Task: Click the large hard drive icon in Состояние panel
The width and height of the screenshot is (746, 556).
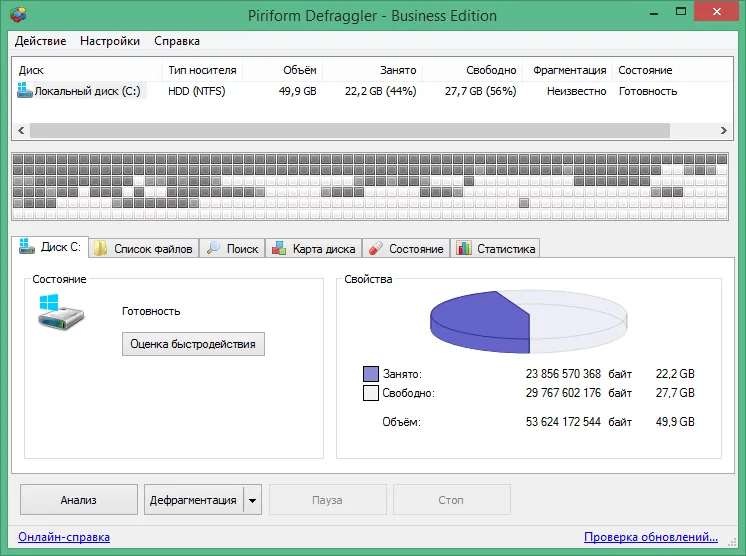Action: [60, 312]
